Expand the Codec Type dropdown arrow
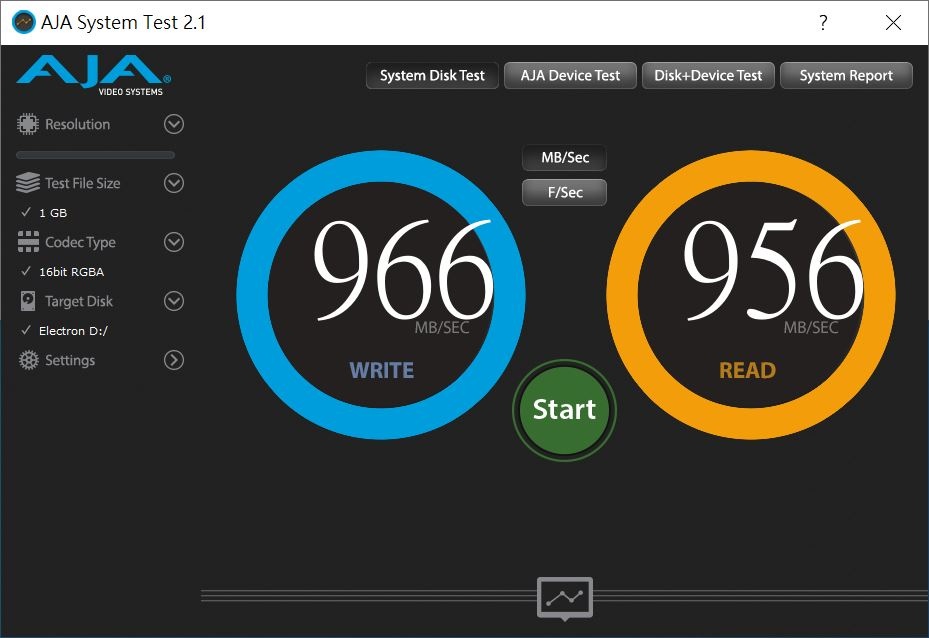The height and width of the screenshot is (638, 929). (x=174, y=242)
